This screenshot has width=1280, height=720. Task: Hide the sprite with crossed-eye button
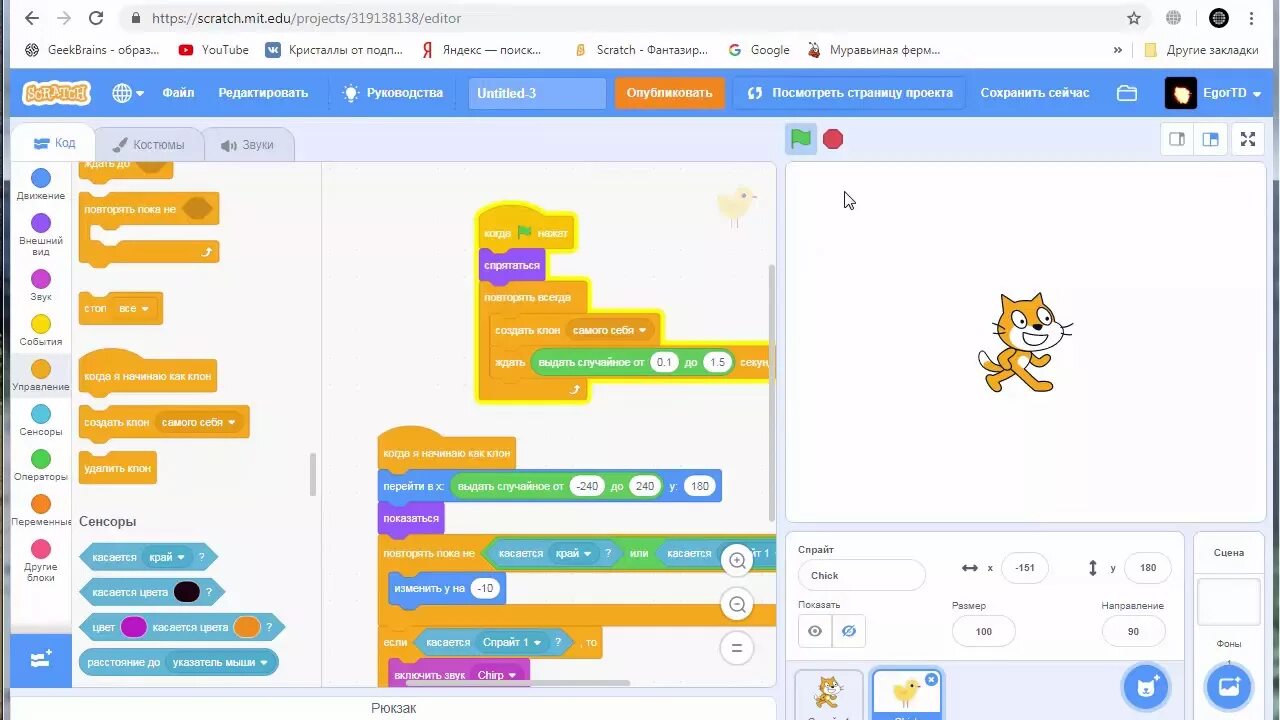(849, 631)
